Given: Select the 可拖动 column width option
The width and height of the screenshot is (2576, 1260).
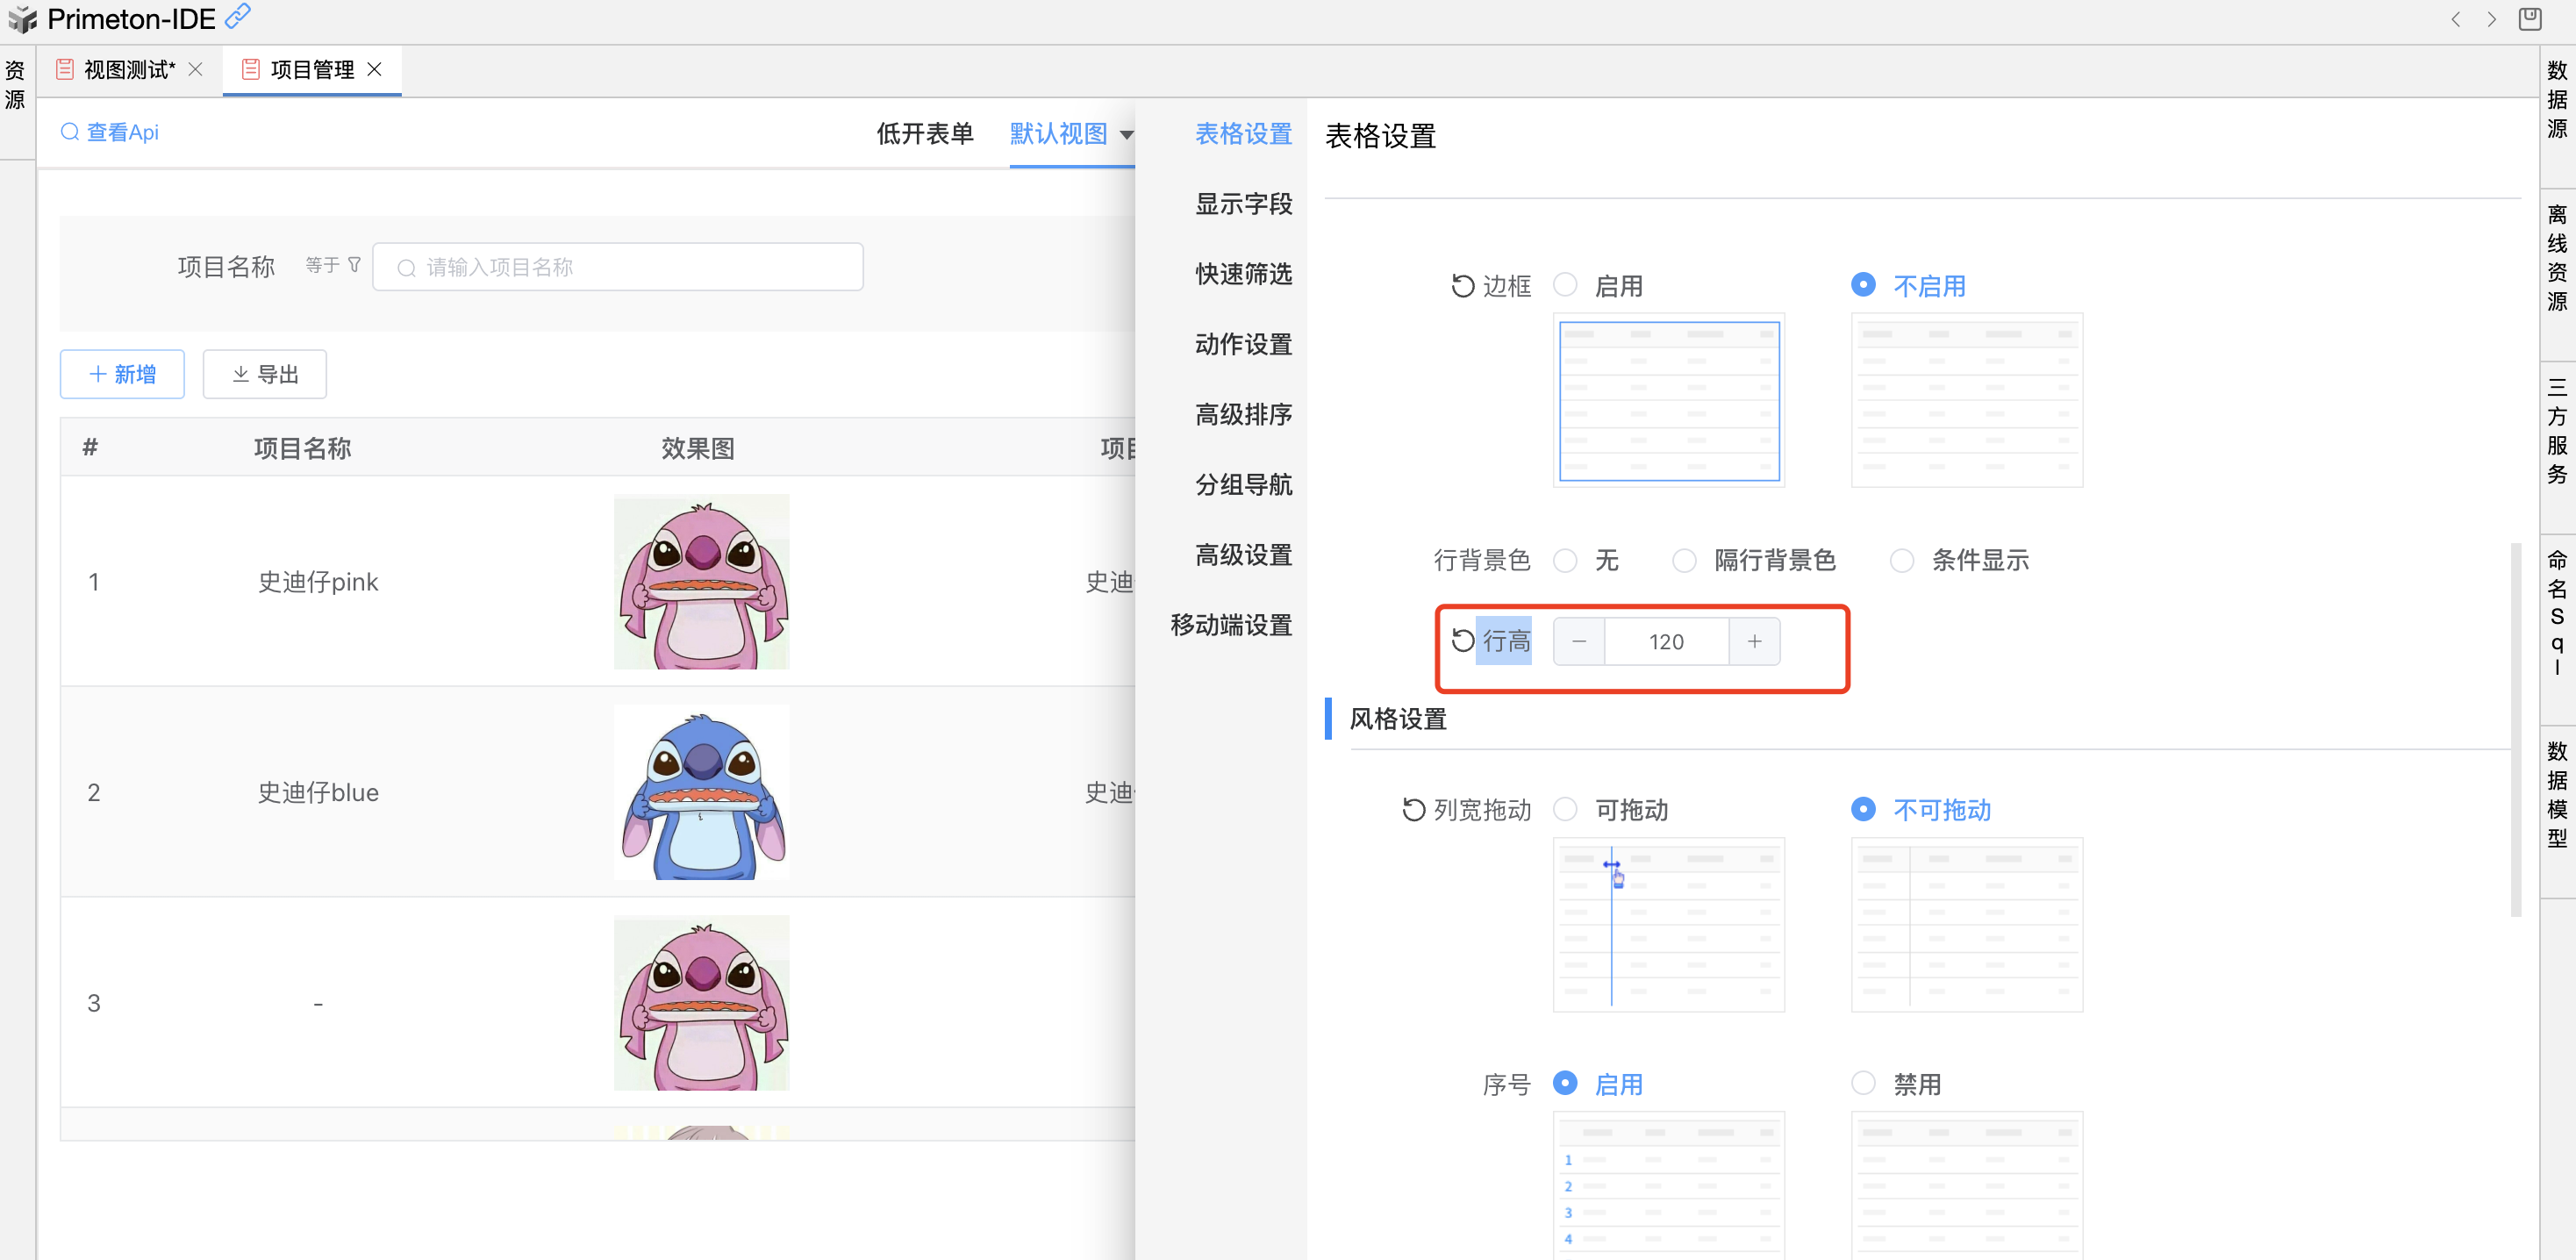Looking at the screenshot, I should coord(1565,809).
